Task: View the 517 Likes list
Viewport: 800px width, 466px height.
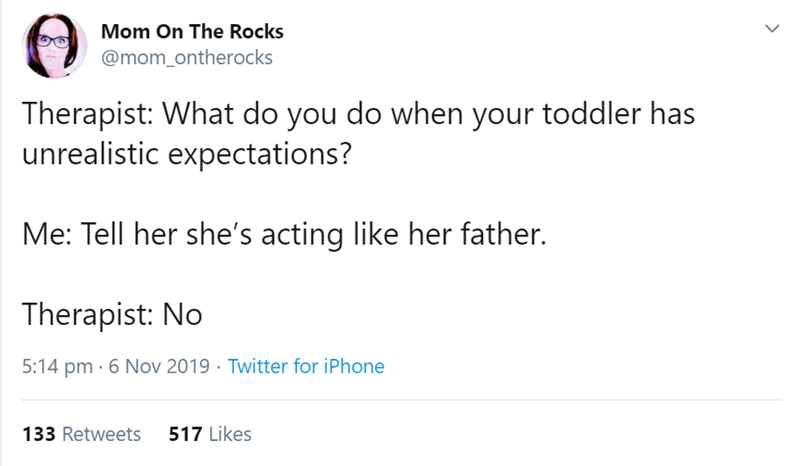Action: (x=210, y=434)
